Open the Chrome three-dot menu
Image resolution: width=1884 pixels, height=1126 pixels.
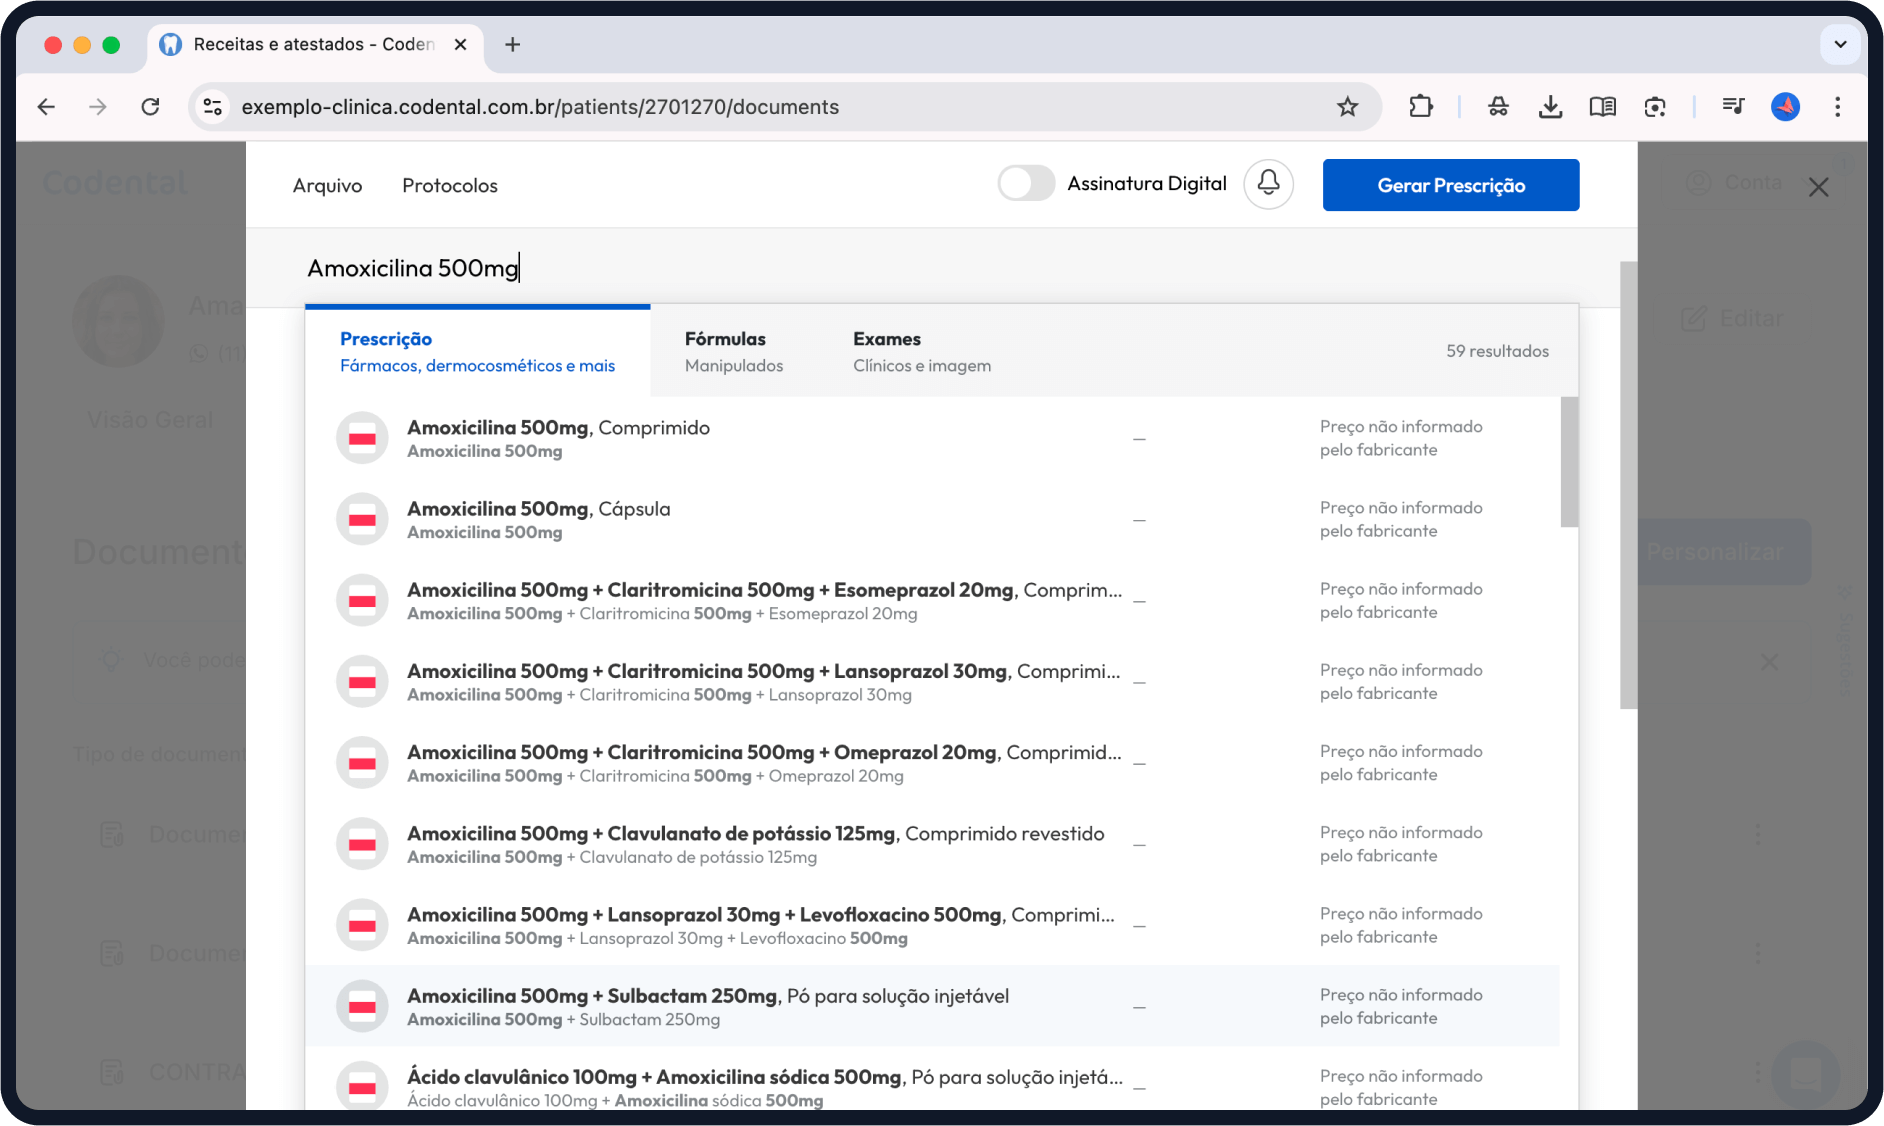[x=1837, y=107]
